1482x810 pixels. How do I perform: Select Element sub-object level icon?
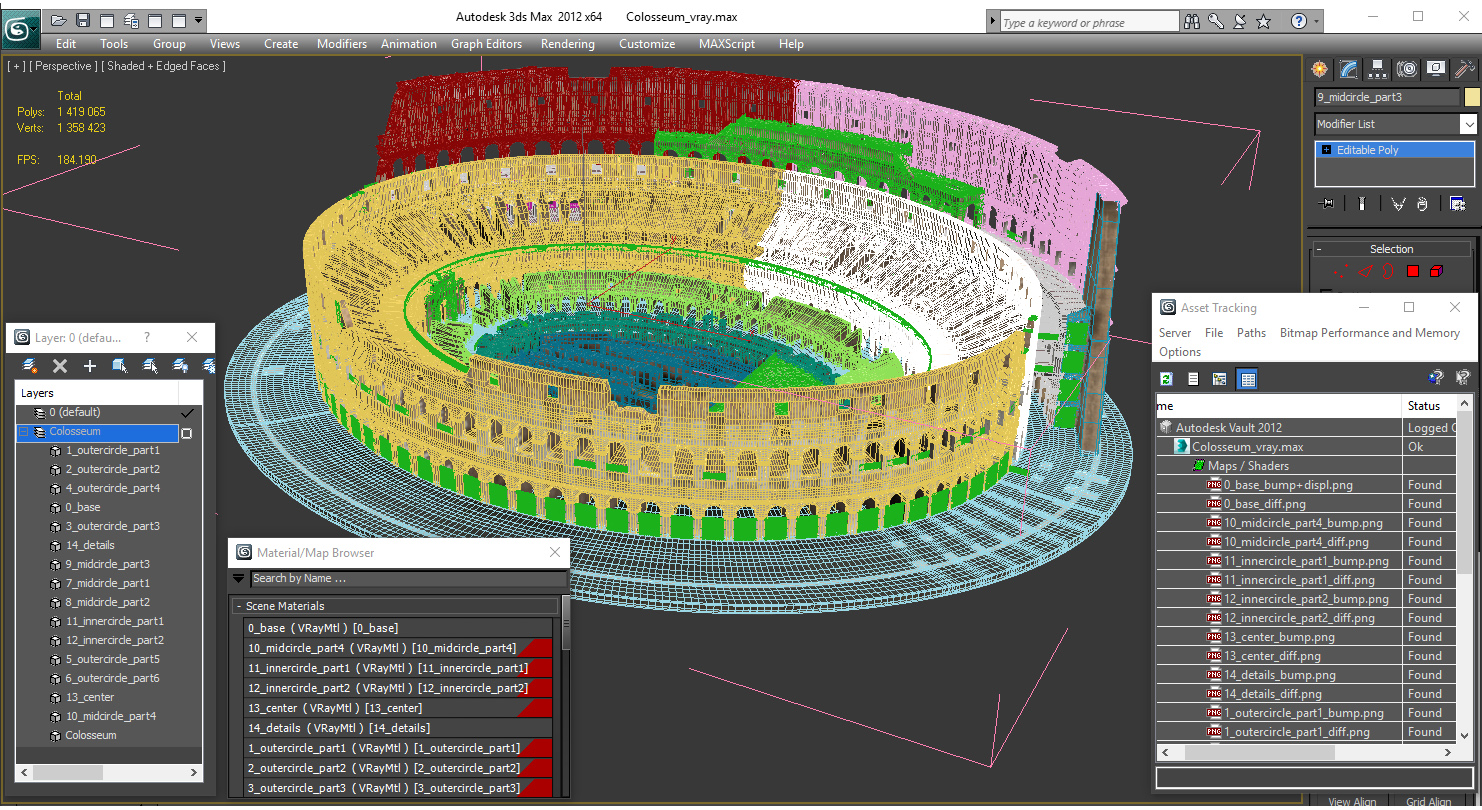tap(1437, 271)
